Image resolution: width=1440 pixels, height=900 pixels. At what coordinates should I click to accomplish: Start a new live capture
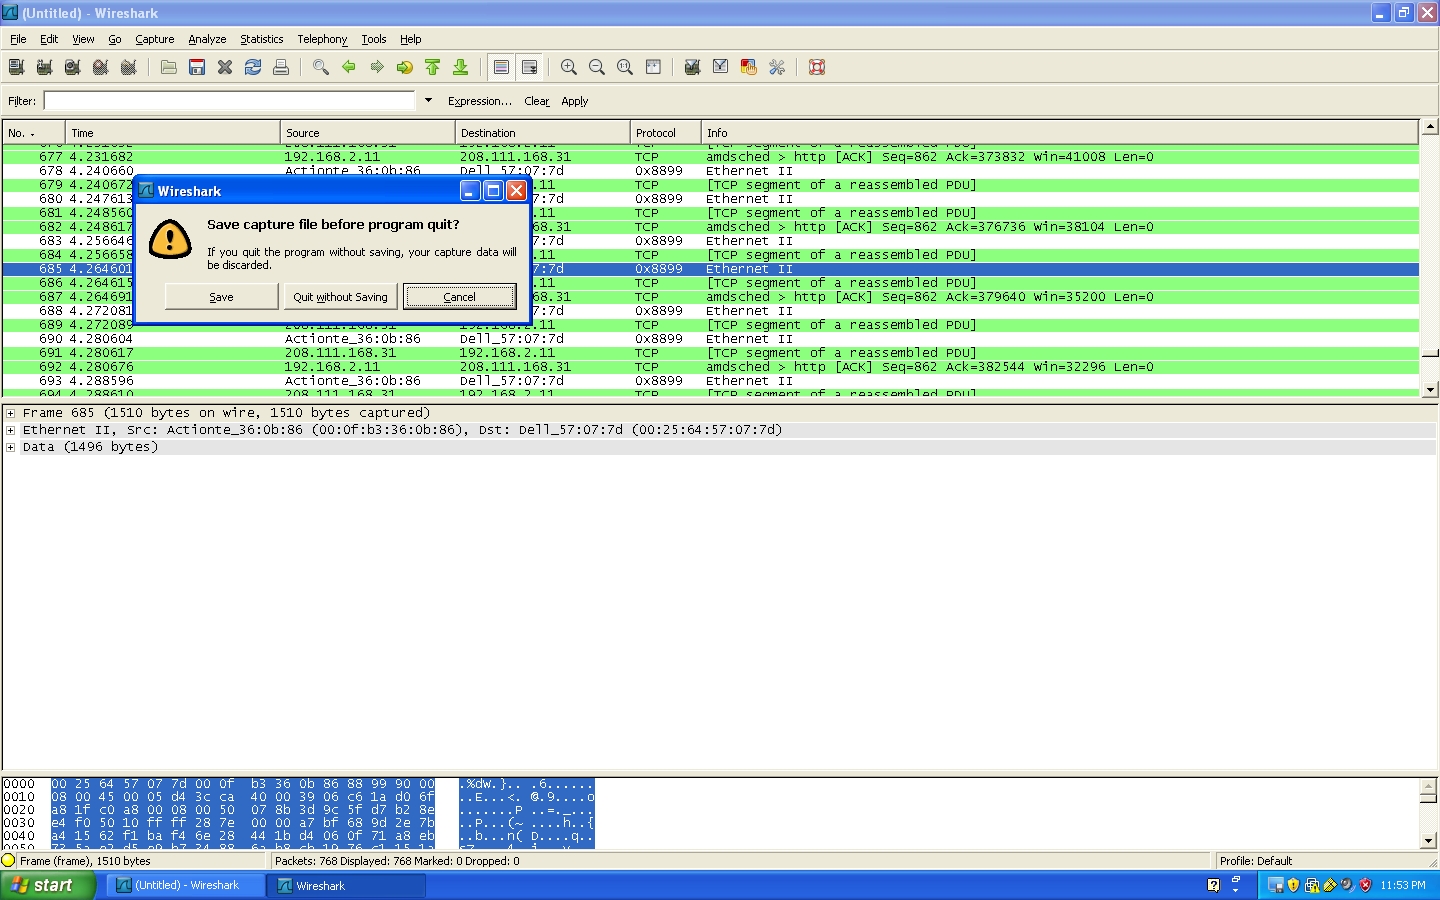72,67
